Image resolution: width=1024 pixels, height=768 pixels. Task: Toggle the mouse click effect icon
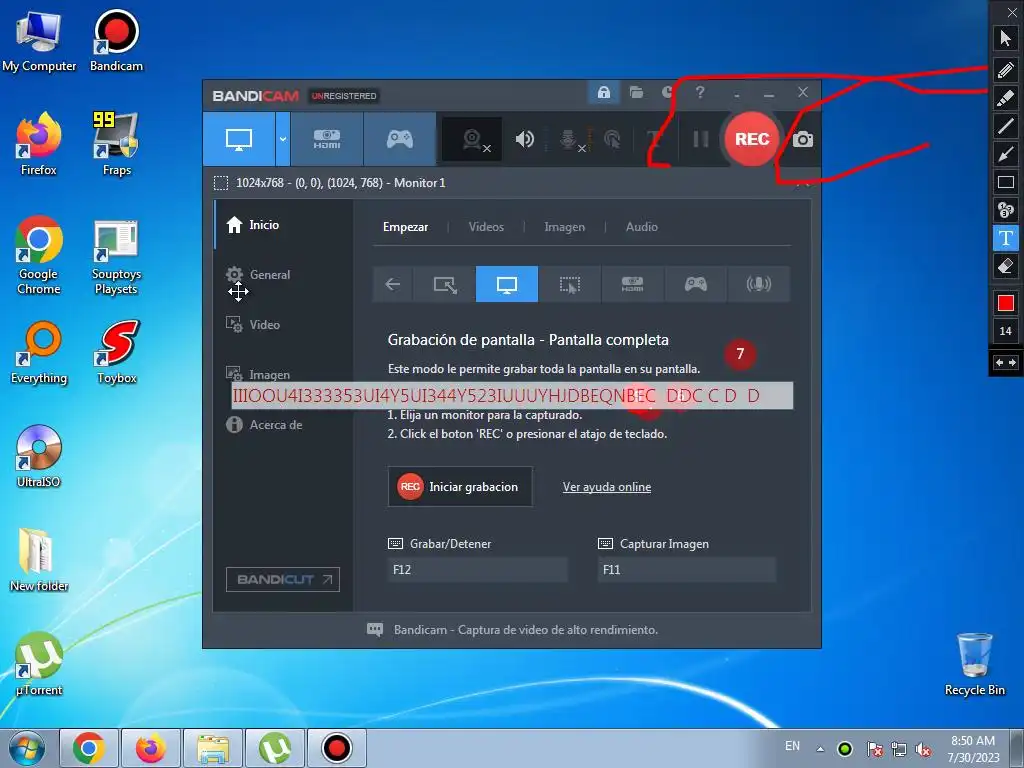(x=612, y=139)
